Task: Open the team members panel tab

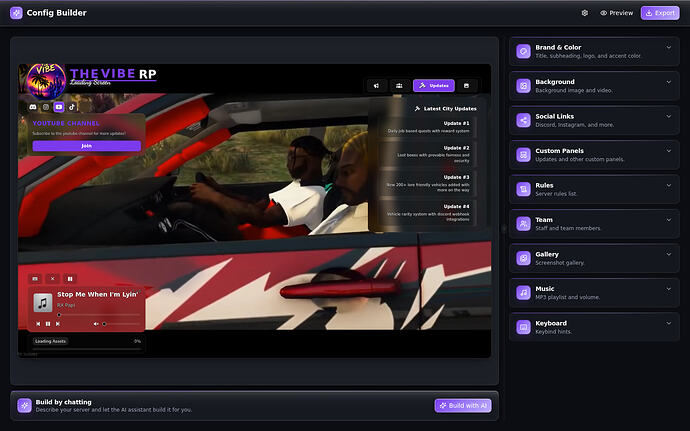Action: click(399, 86)
